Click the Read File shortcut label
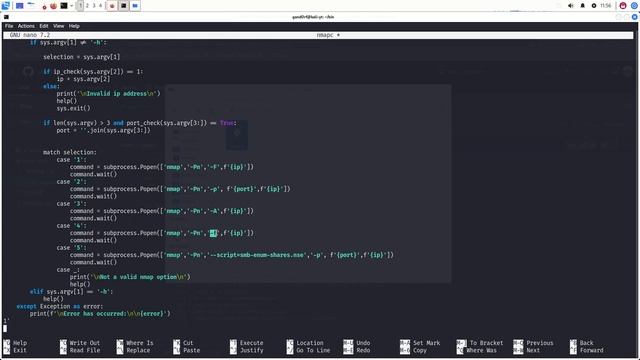This screenshot has width=640, height=360. click(x=84, y=350)
